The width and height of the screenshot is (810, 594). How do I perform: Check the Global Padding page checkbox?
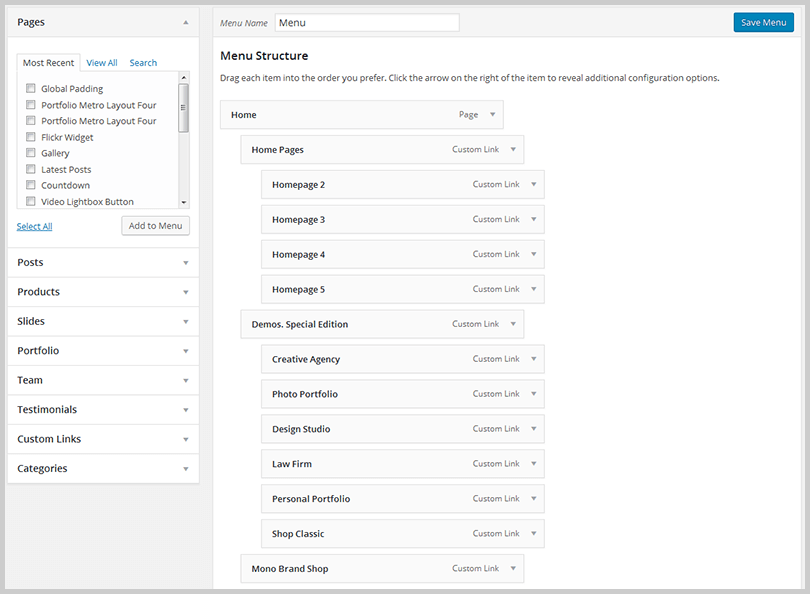click(32, 89)
